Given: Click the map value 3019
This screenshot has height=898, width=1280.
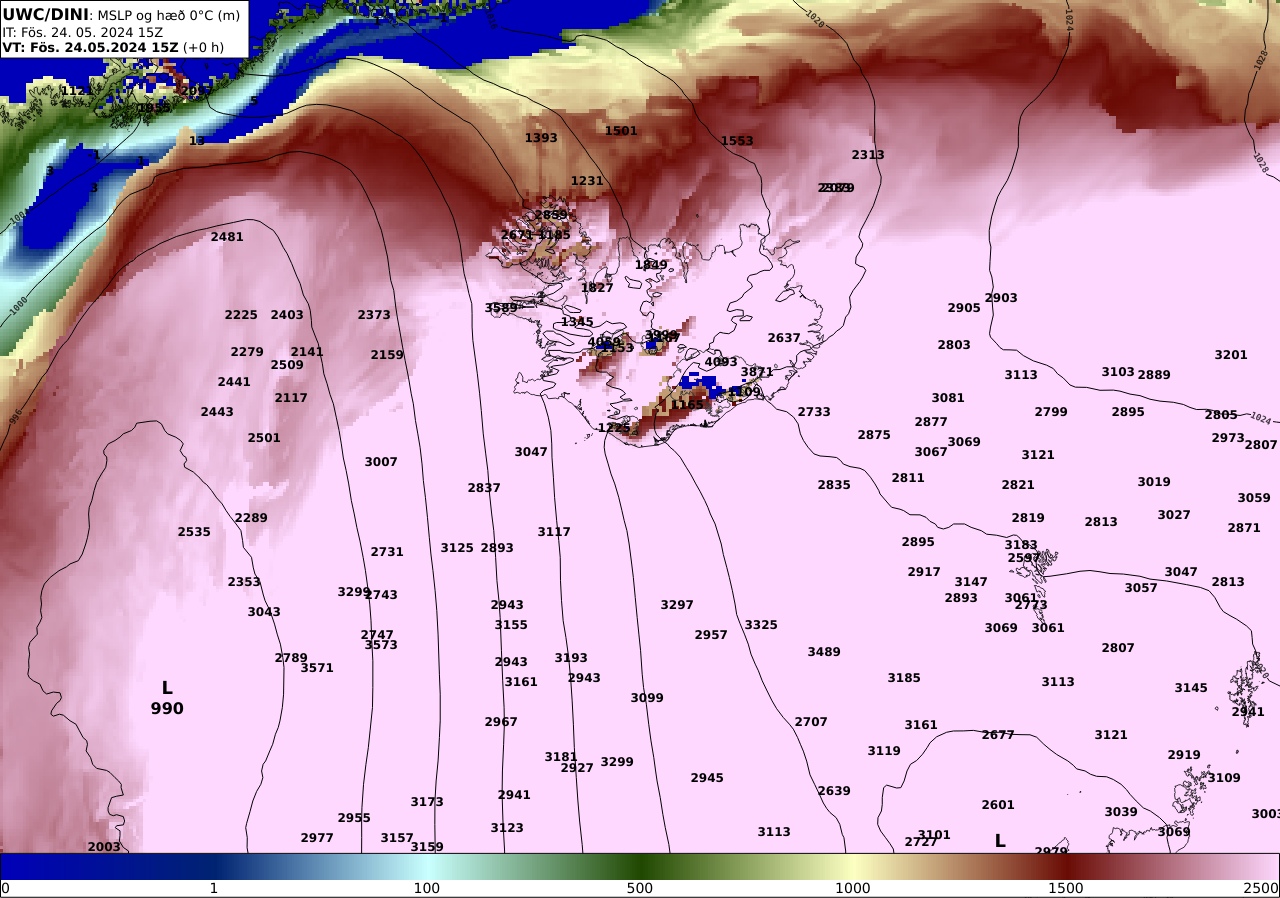Looking at the screenshot, I should click(1154, 482).
